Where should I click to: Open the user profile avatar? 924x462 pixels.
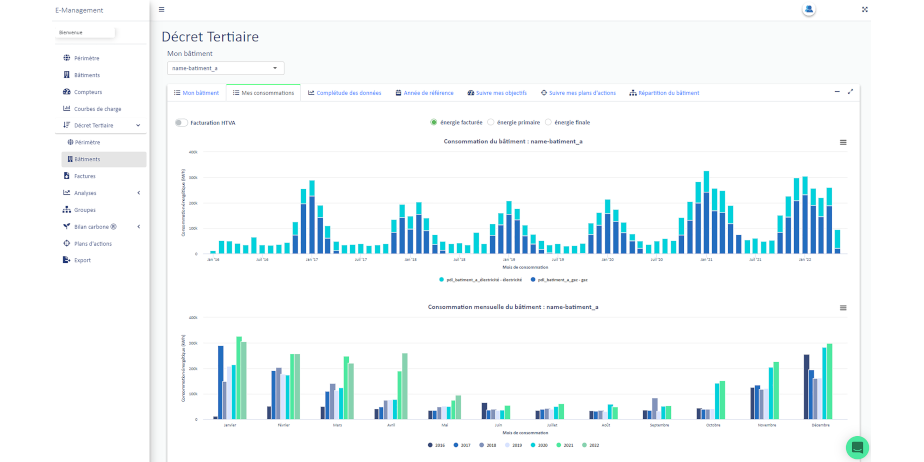tap(808, 9)
